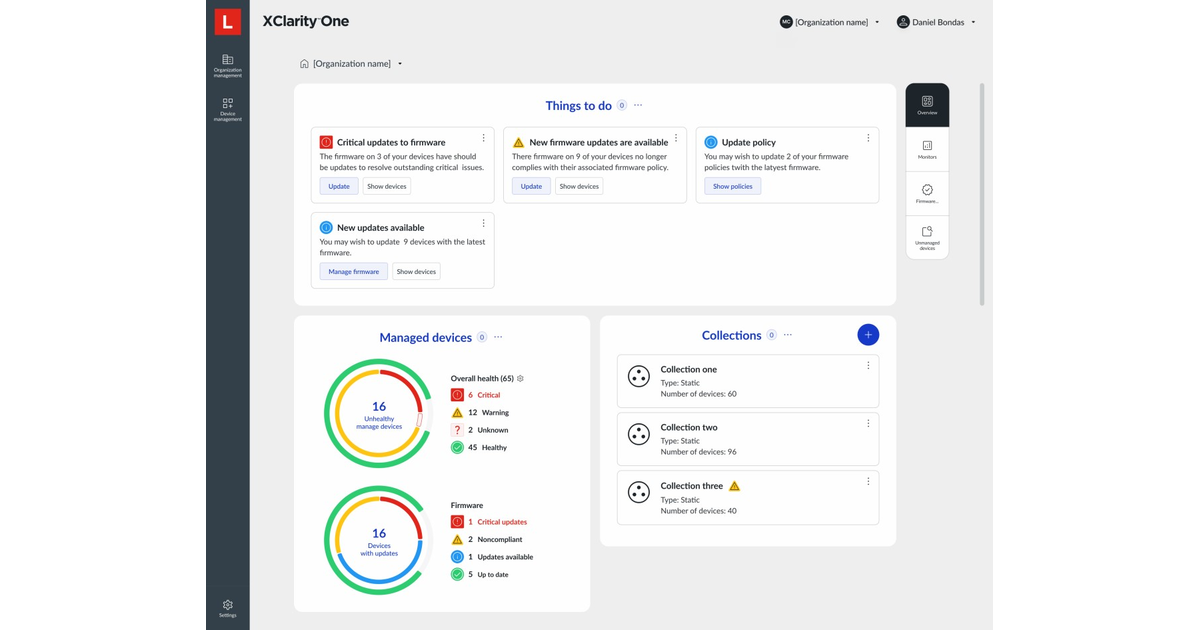Viewport: 1200px width, 630px height.
Task: Select the Monitors icon in right sidebar
Action: click(927, 148)
